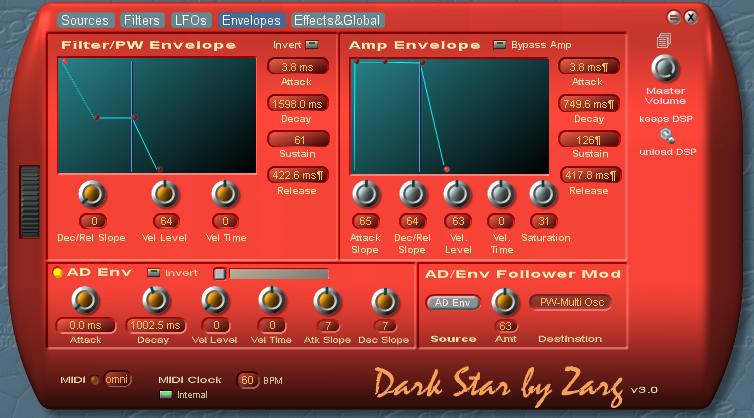Click the Filter envelope Vel Time knob
The image size is (754, 418).
click(225, 194)
